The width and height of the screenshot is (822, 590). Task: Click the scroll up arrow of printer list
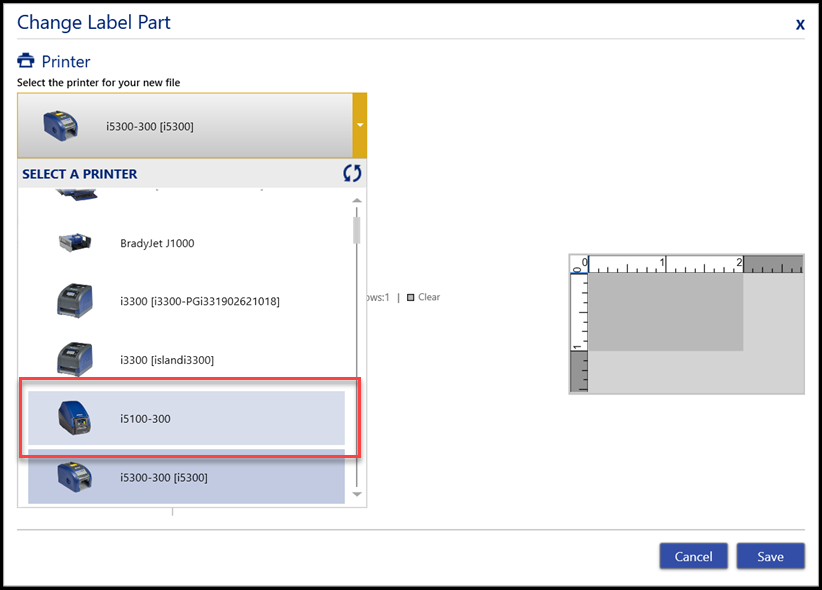click(356, 201)
